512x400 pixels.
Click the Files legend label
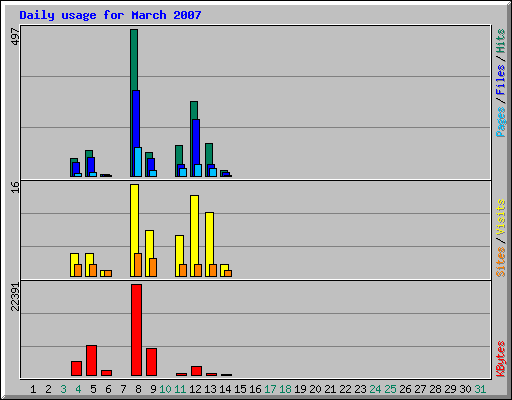pyautogui.click(x=501, y=79)
